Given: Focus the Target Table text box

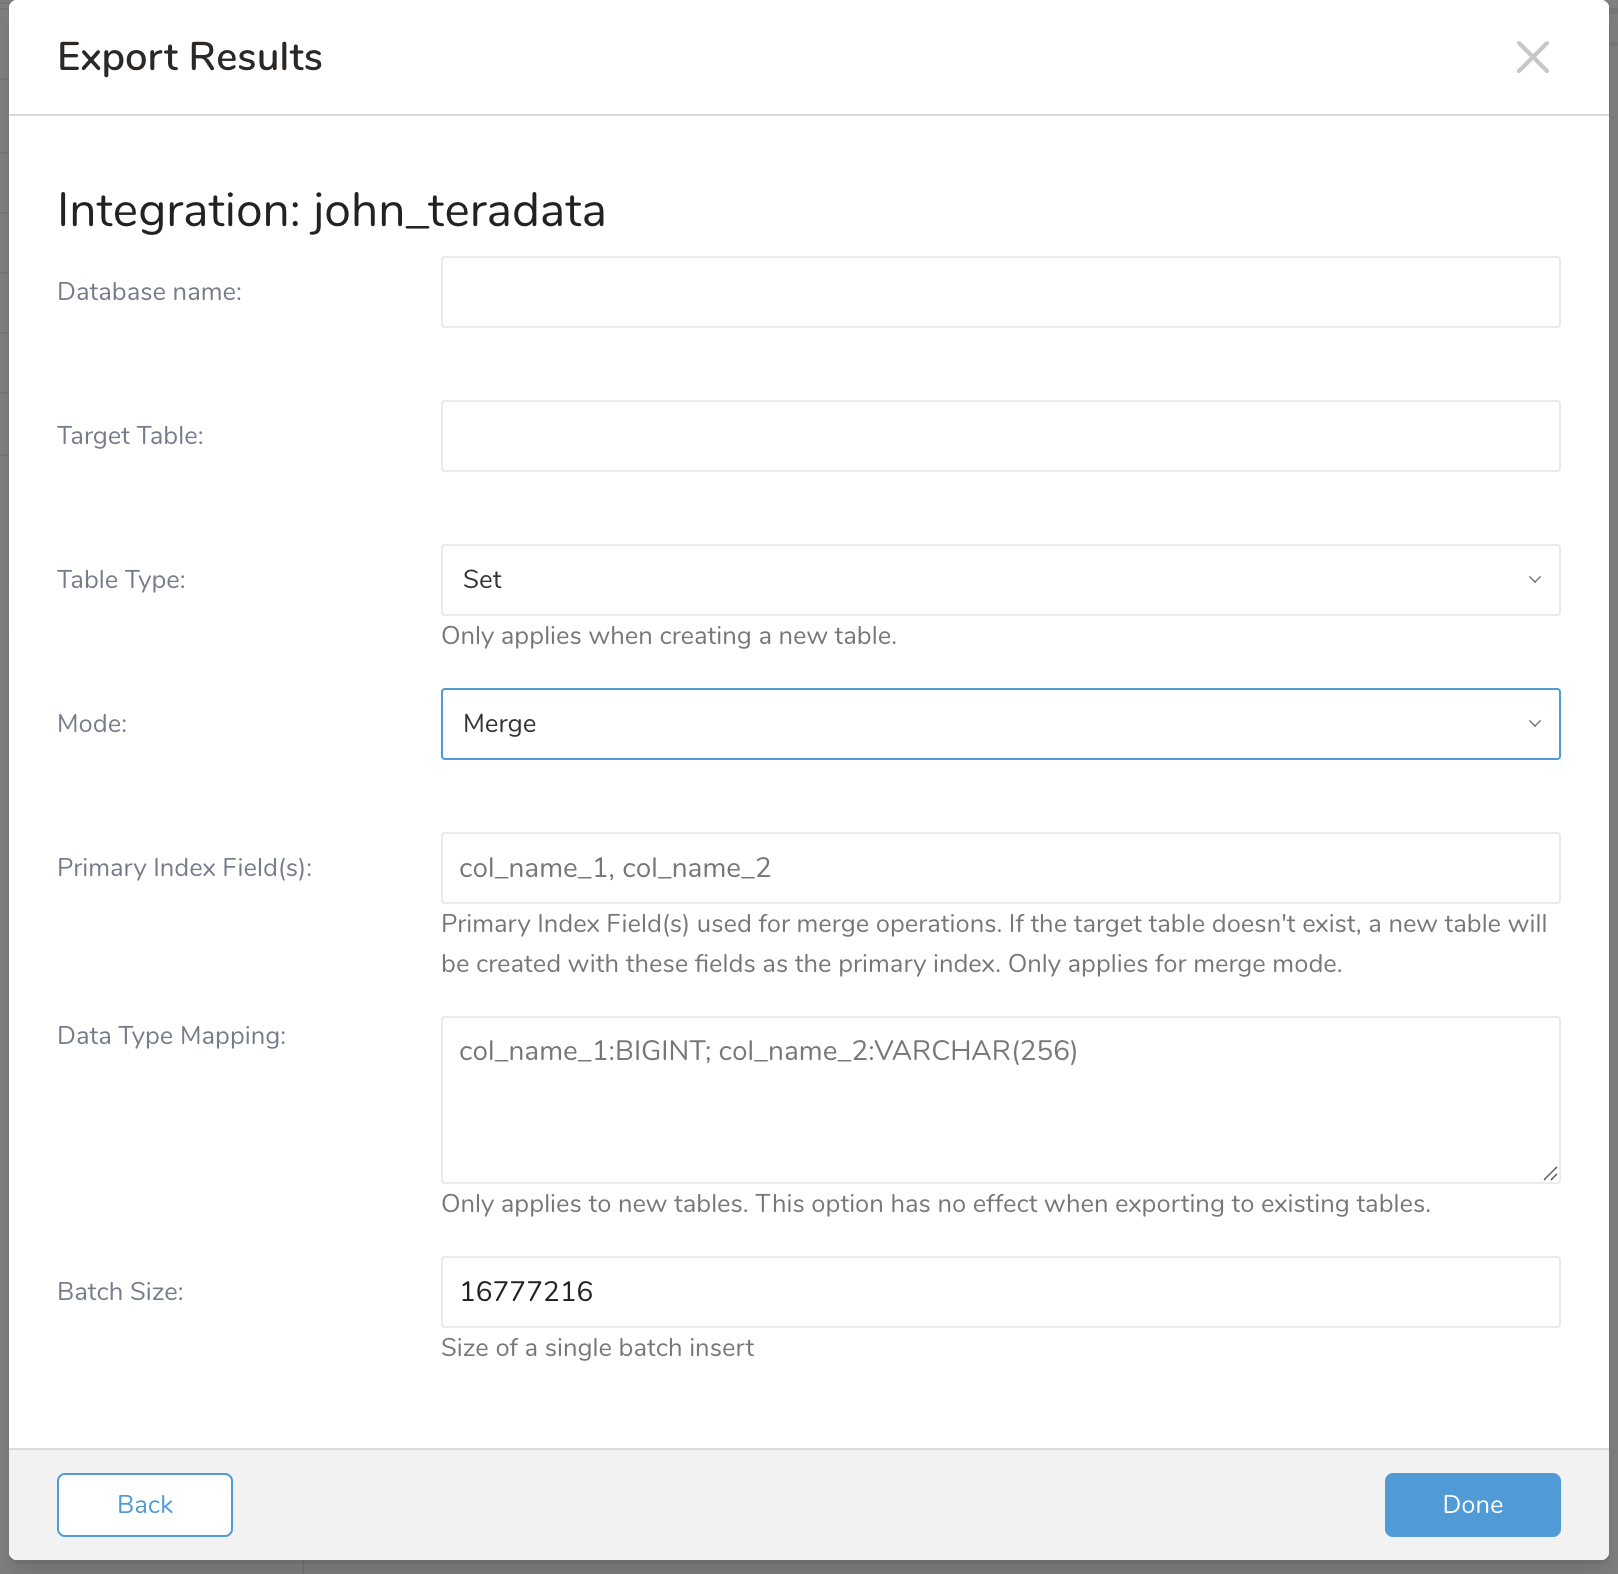Looking at the screenshot, I should [1000, 436].
